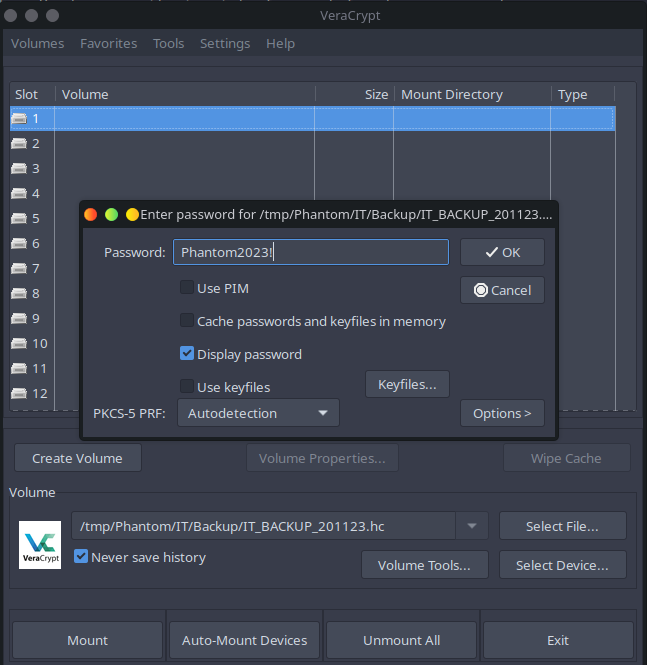Click Unmount All button
This screenshot has width=647, height=665.
tap(401, 640)
